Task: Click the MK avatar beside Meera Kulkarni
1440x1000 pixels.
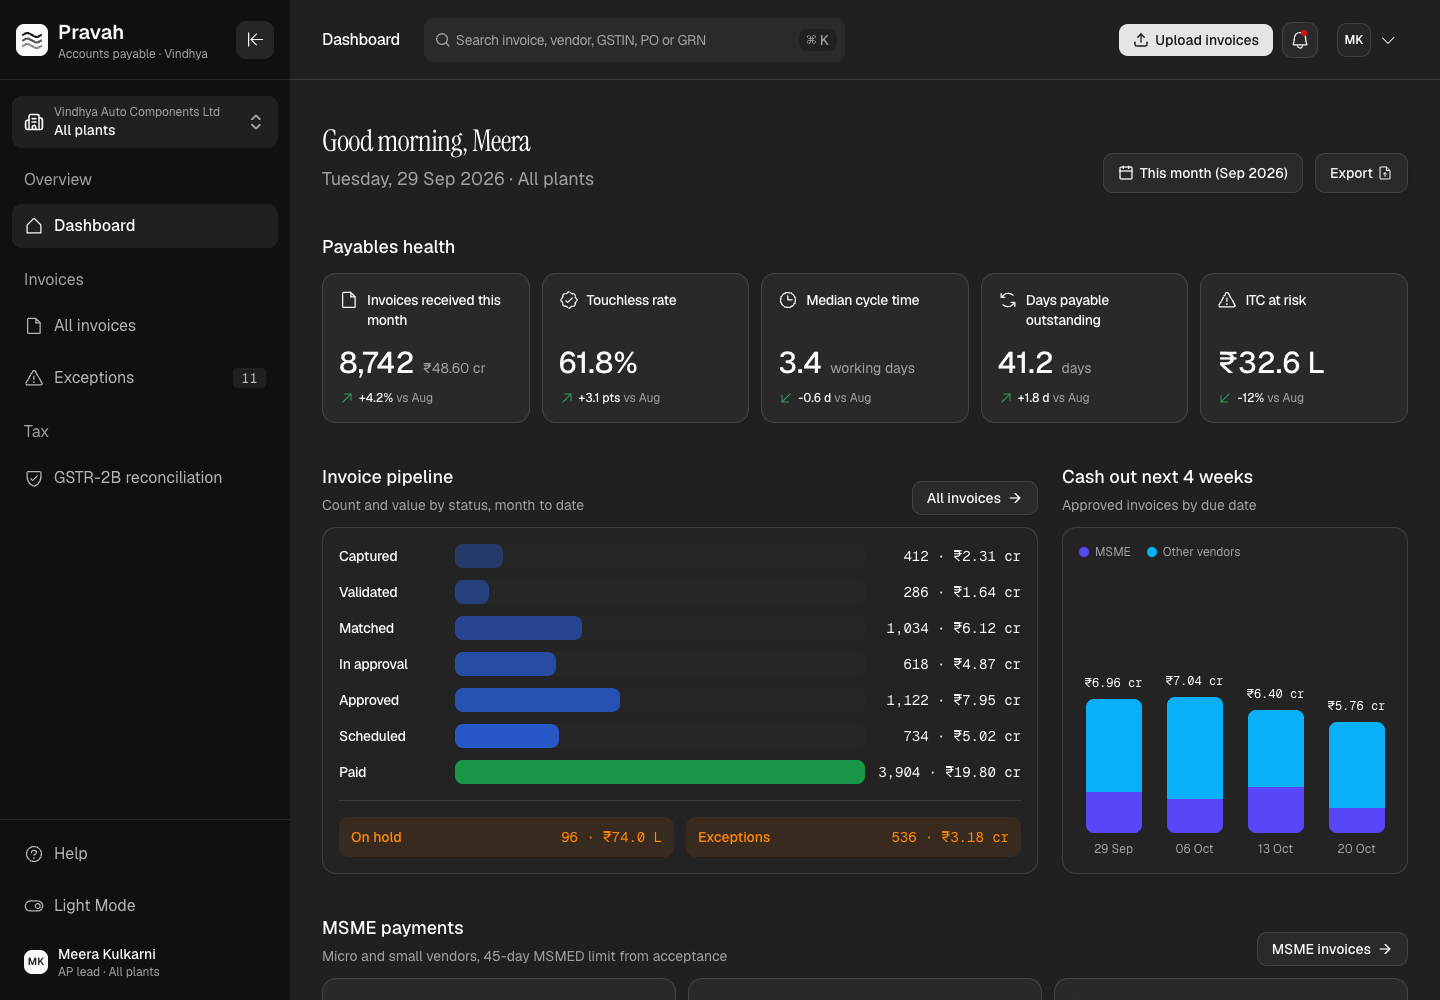Action: coord(36,962)
